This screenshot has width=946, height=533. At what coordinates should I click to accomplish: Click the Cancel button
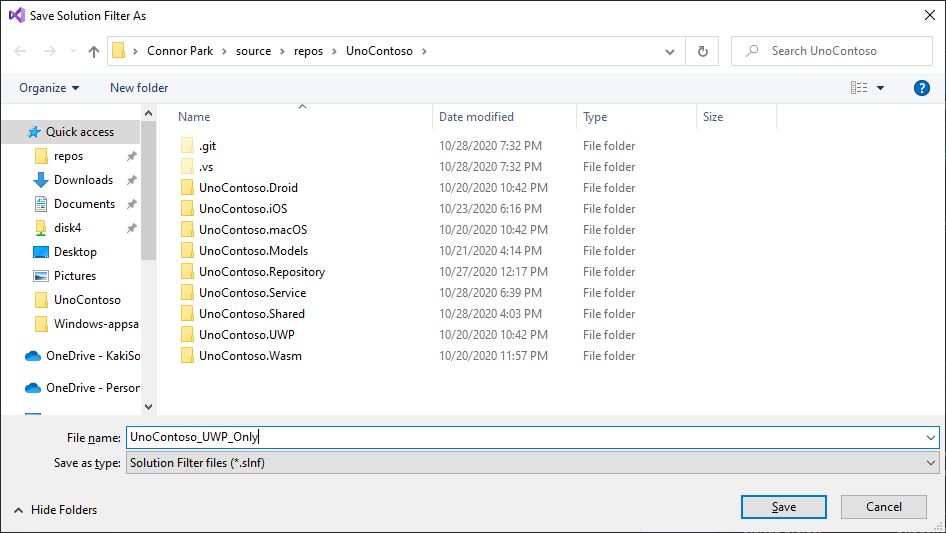[x=884, y=507]
